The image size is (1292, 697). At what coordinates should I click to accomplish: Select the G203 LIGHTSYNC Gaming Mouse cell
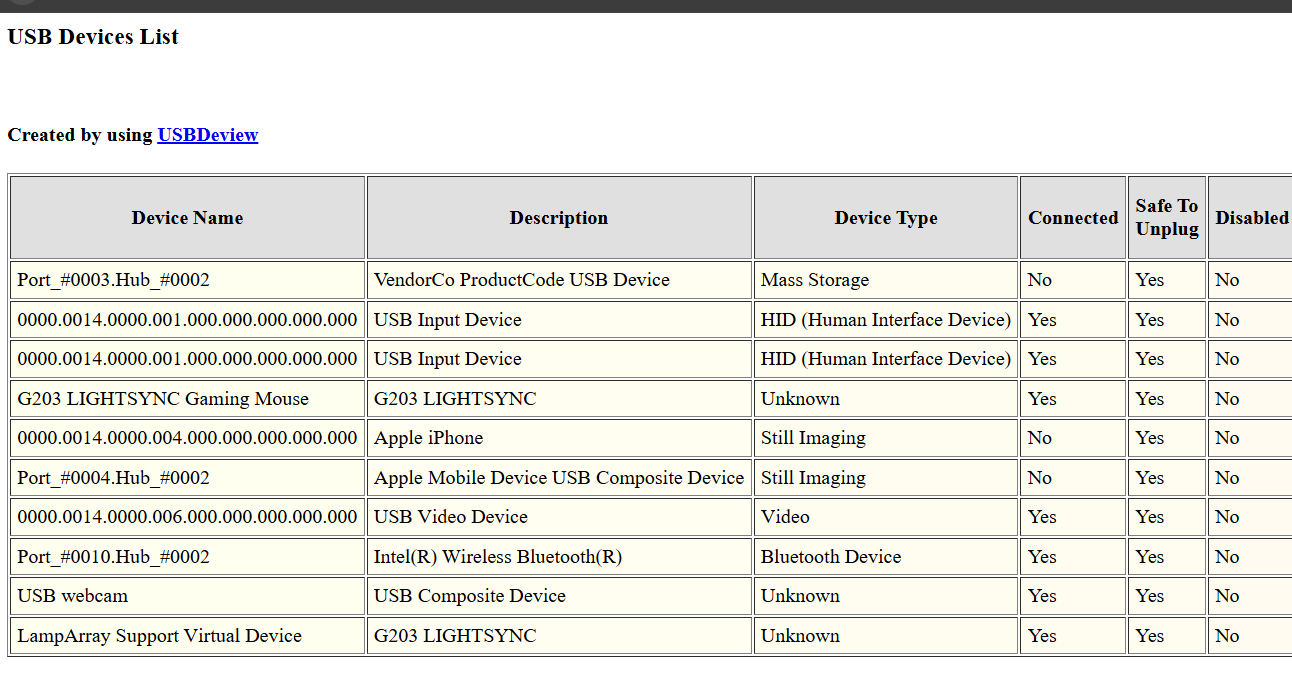coord(188,399)
